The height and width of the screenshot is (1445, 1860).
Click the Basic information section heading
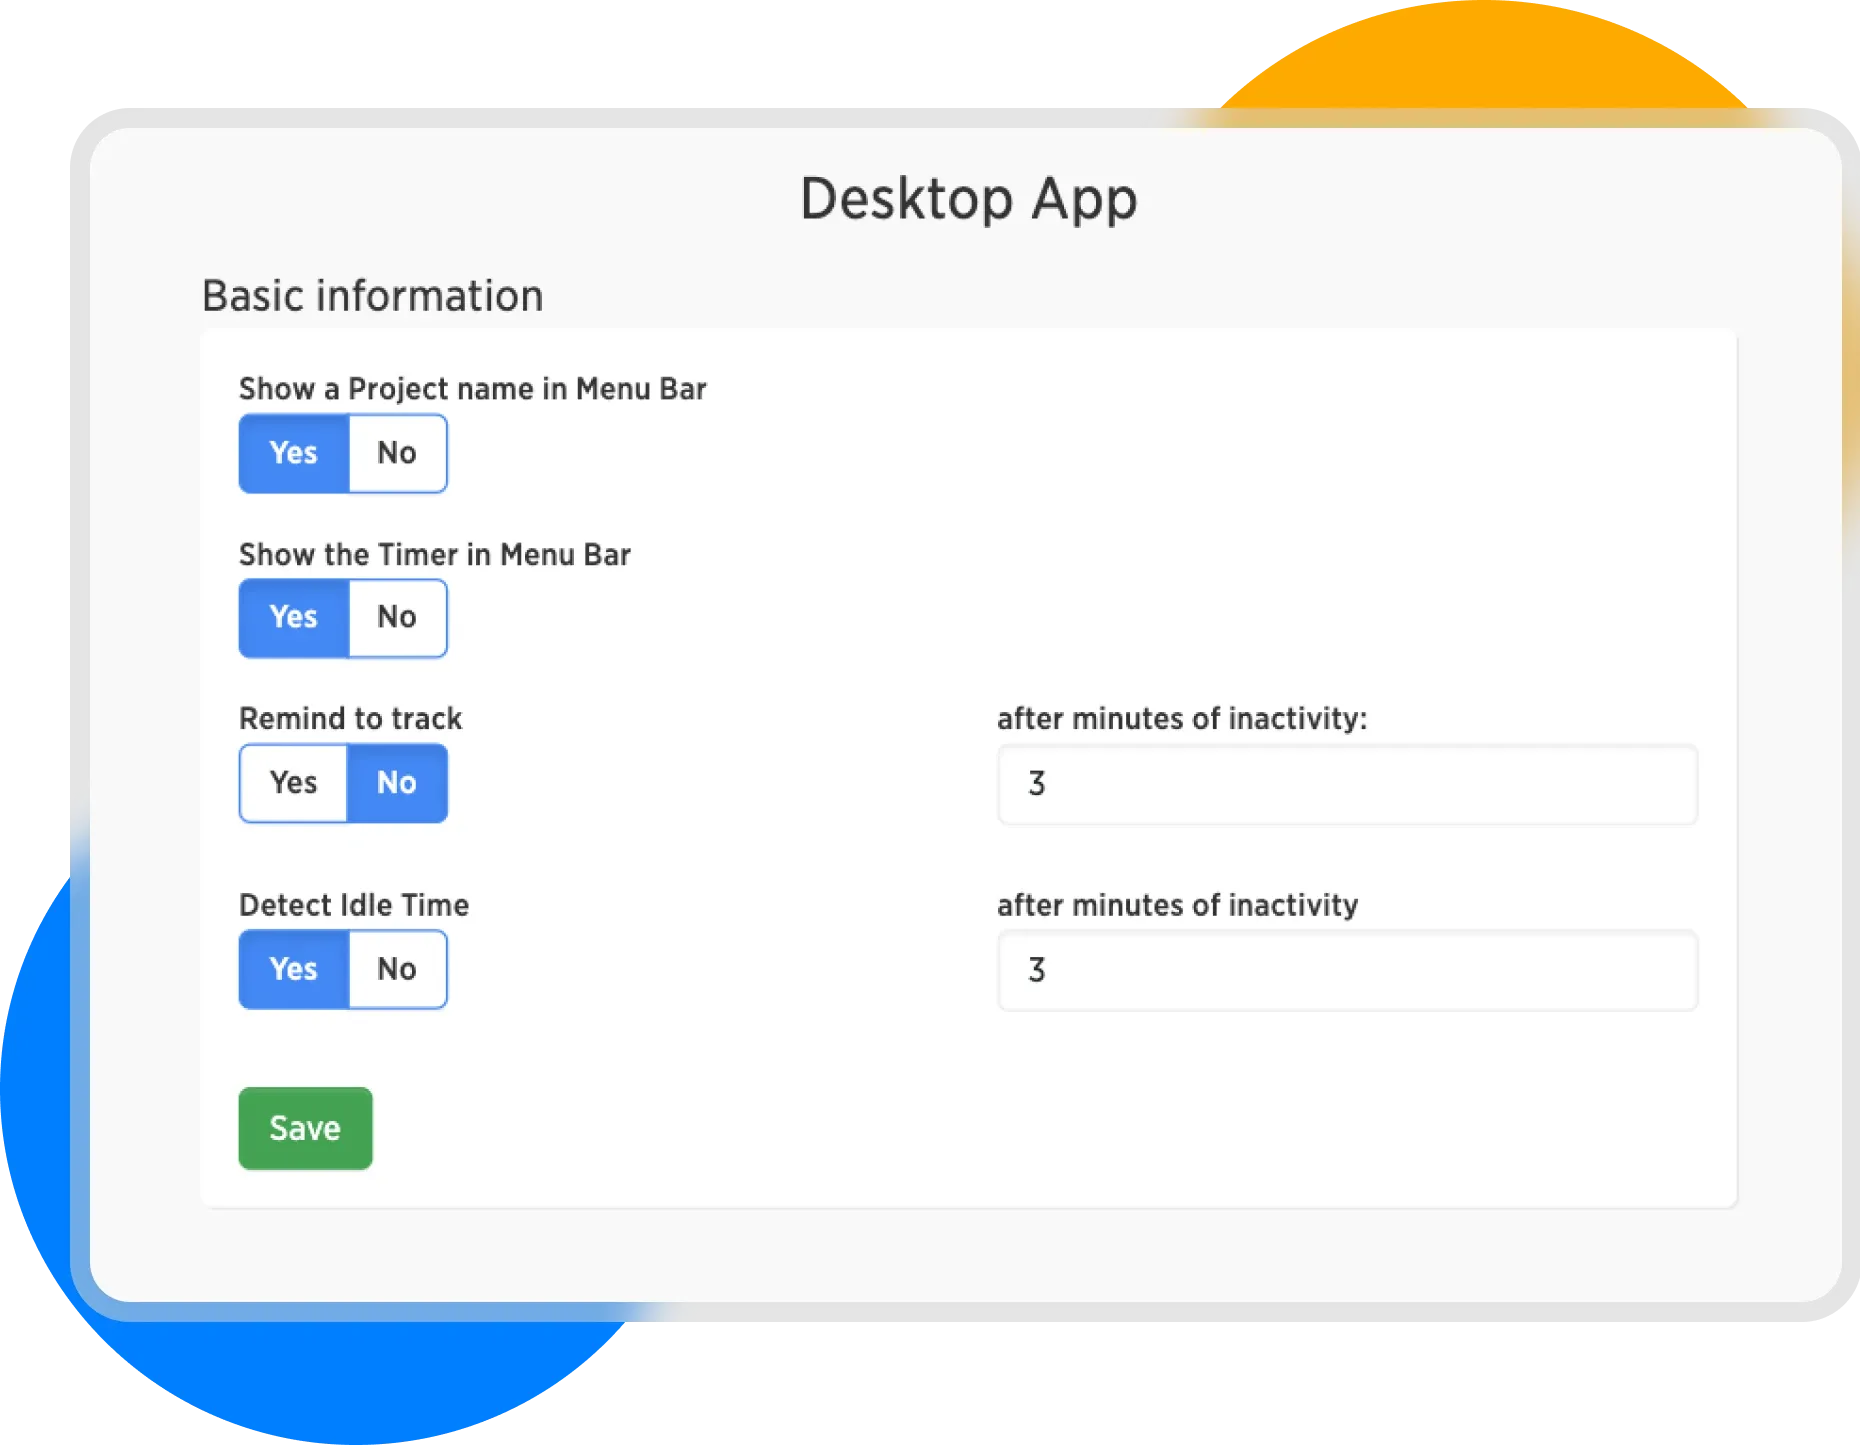(x=372, y=296)
